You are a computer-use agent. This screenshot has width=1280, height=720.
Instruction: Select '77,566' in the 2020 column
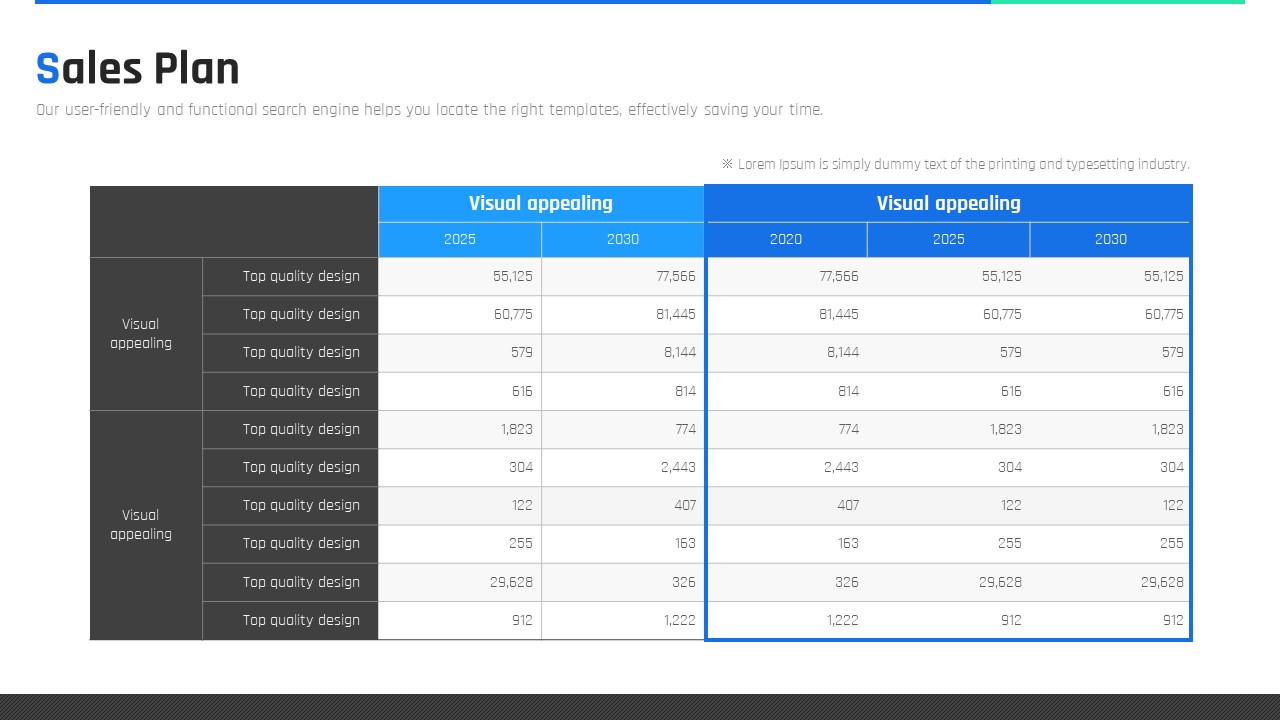[839, 276]
